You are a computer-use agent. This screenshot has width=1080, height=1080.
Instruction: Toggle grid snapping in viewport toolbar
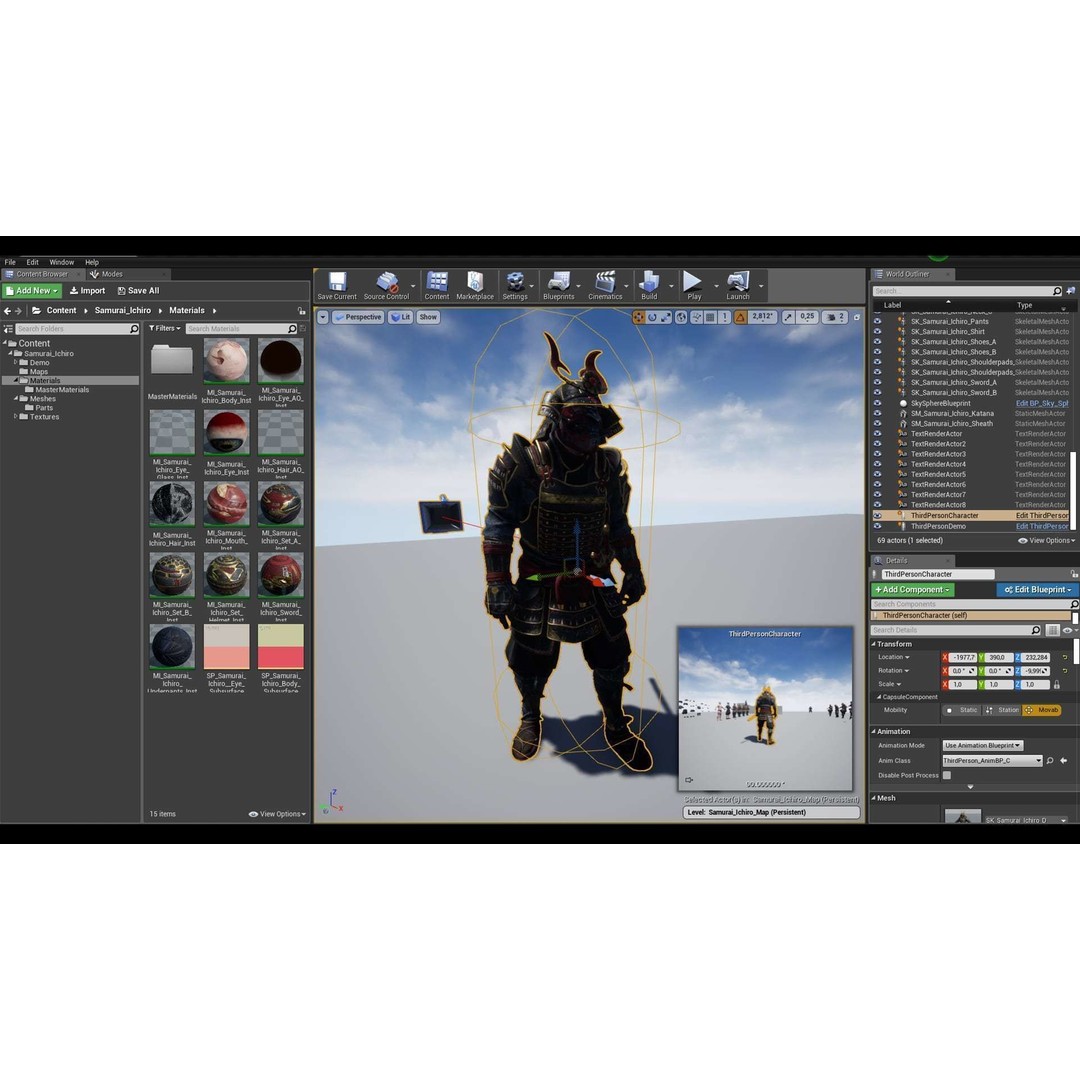pos(710,317)
